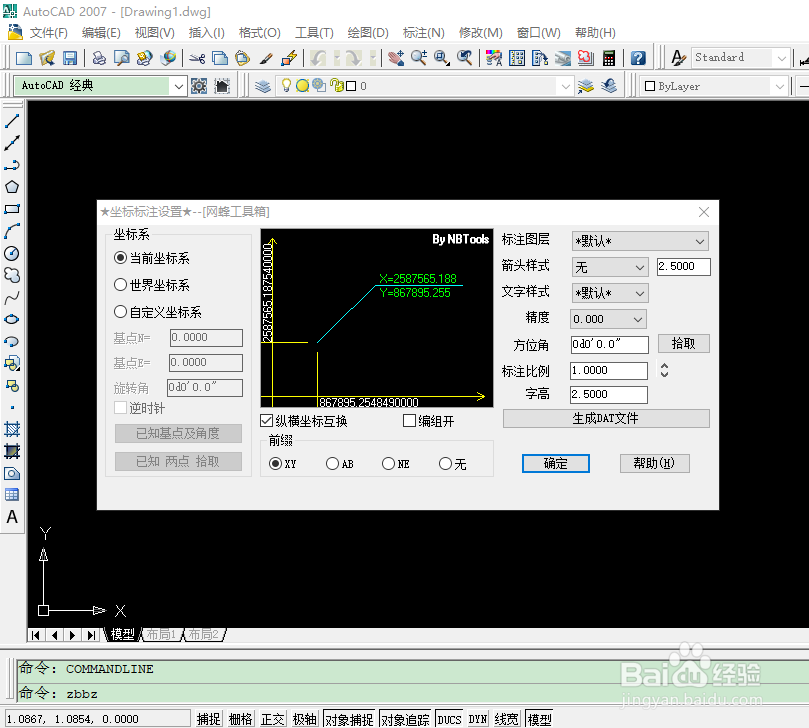Click arrow size field 2.5000
Screen dimensions: 809x728
(684, 267)
